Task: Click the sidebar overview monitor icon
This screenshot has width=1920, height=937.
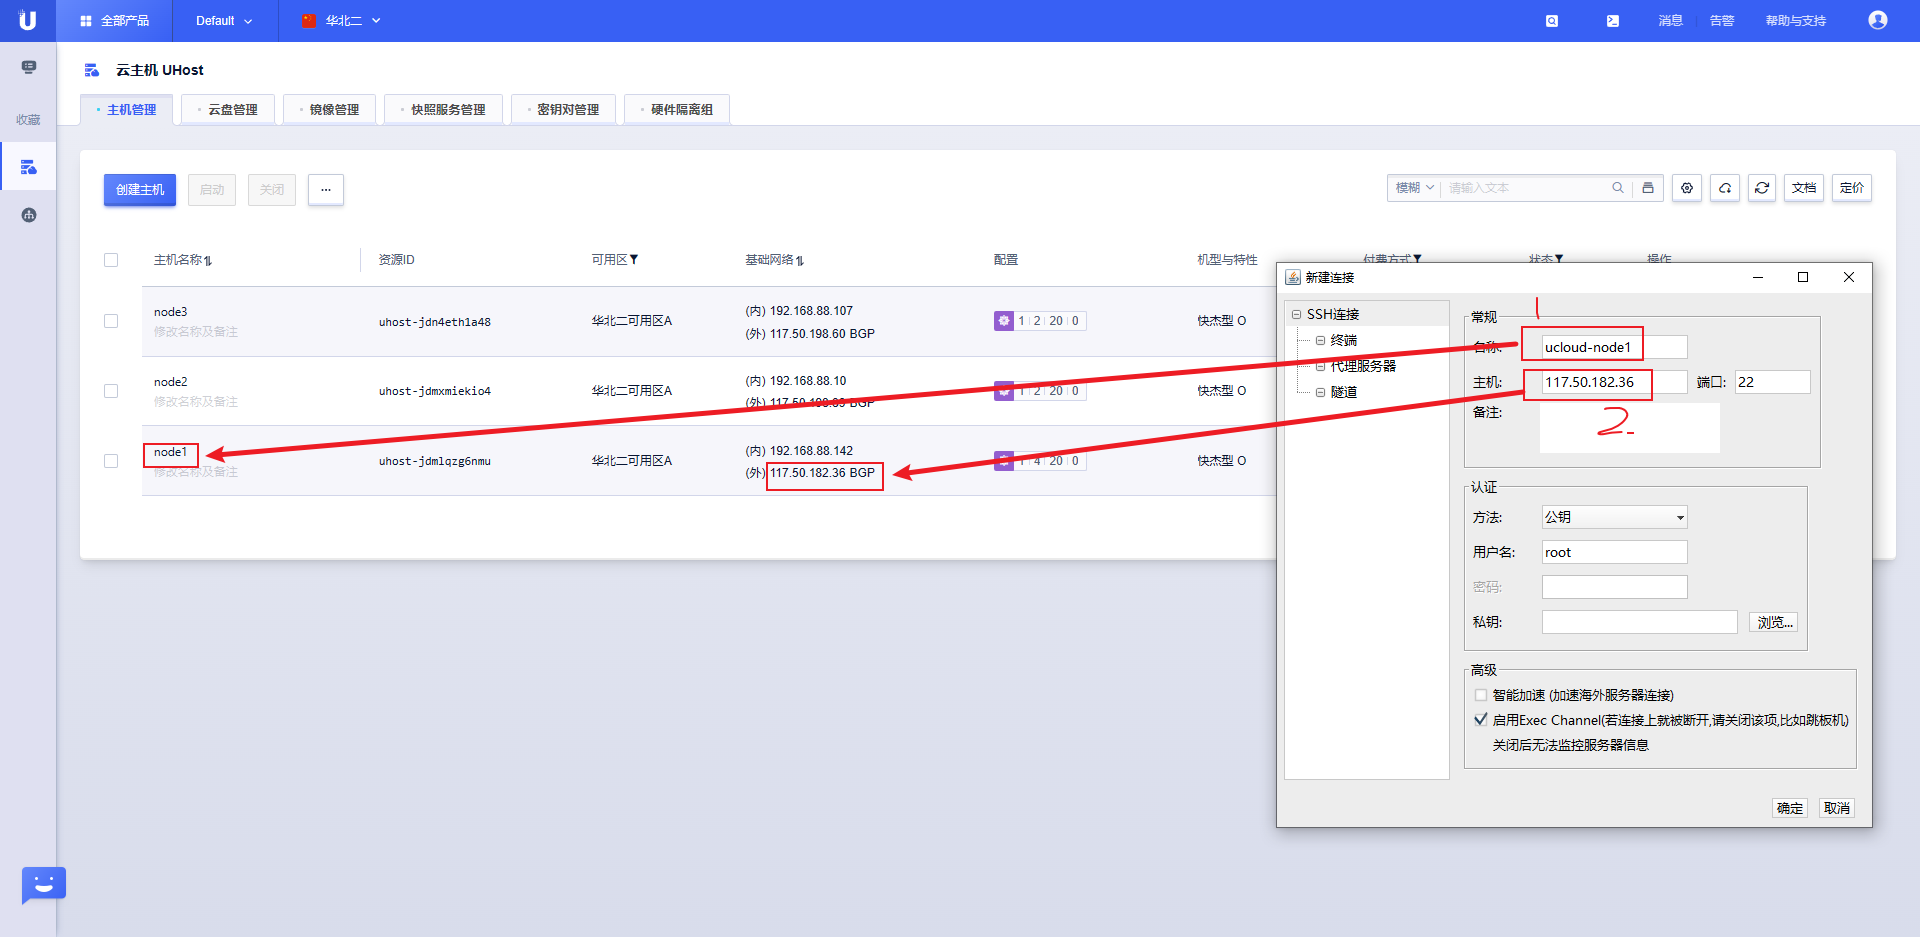Action: click(28, 67)
